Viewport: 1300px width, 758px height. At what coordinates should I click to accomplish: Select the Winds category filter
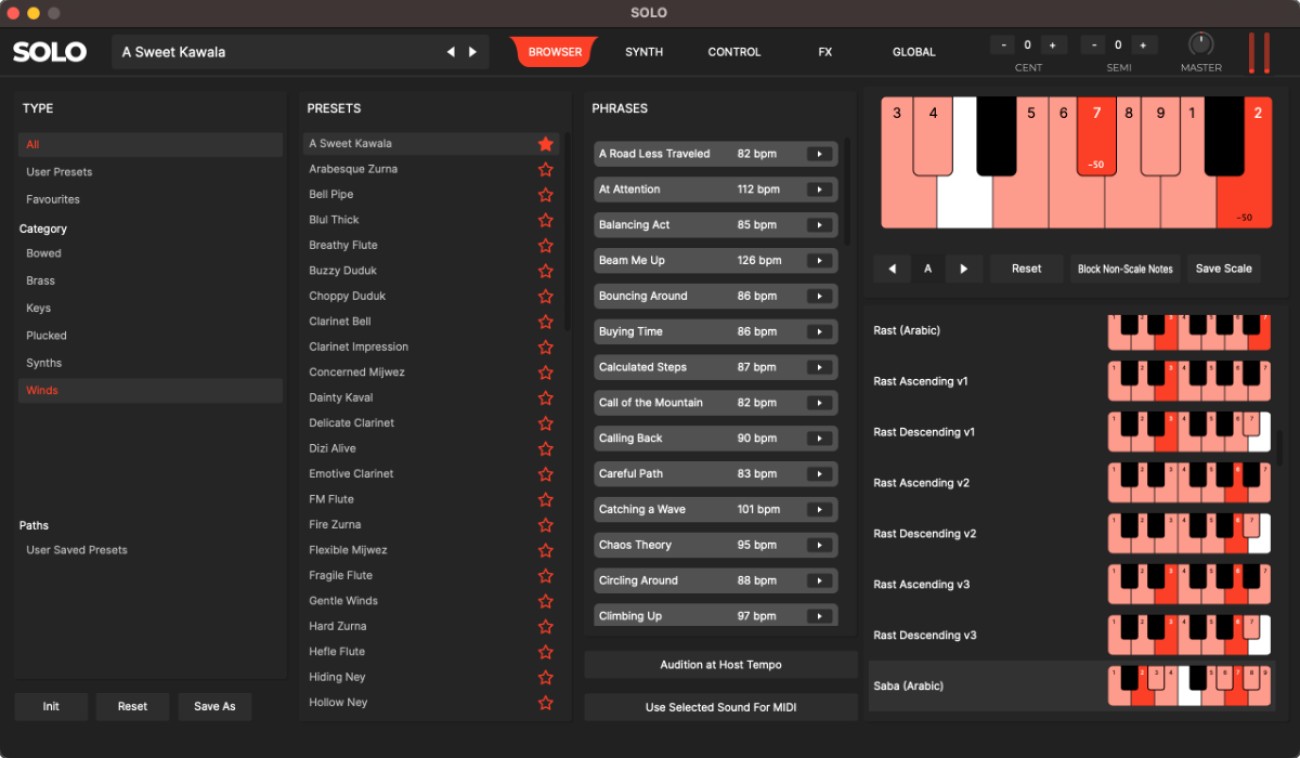42,390
